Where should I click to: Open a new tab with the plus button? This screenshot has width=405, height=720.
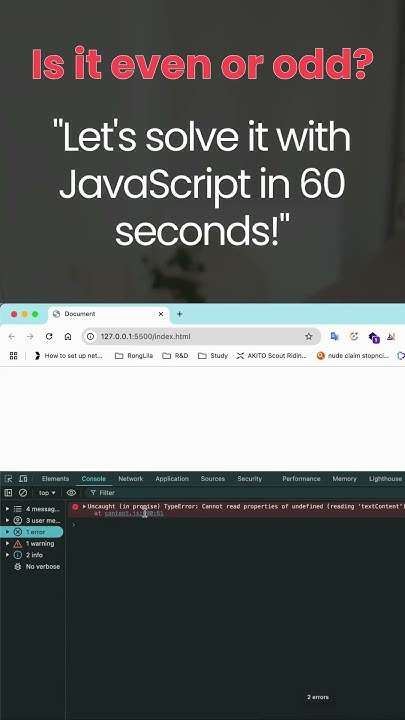180,314
